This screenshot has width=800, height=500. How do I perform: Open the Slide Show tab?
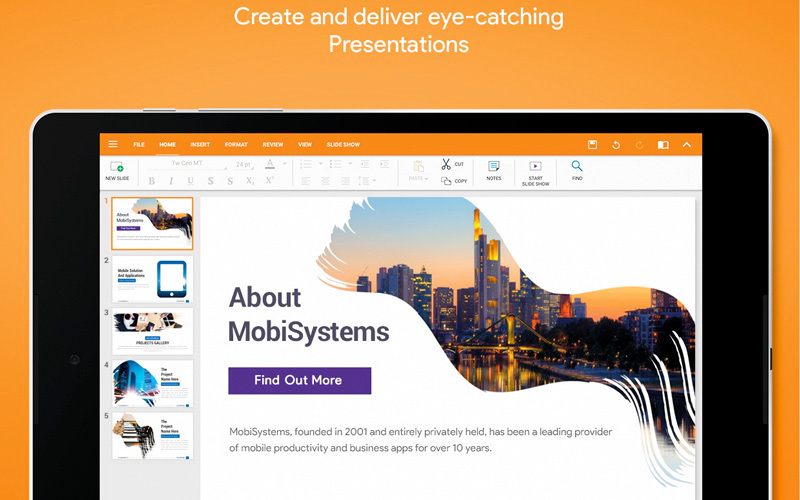pos(343,145)
